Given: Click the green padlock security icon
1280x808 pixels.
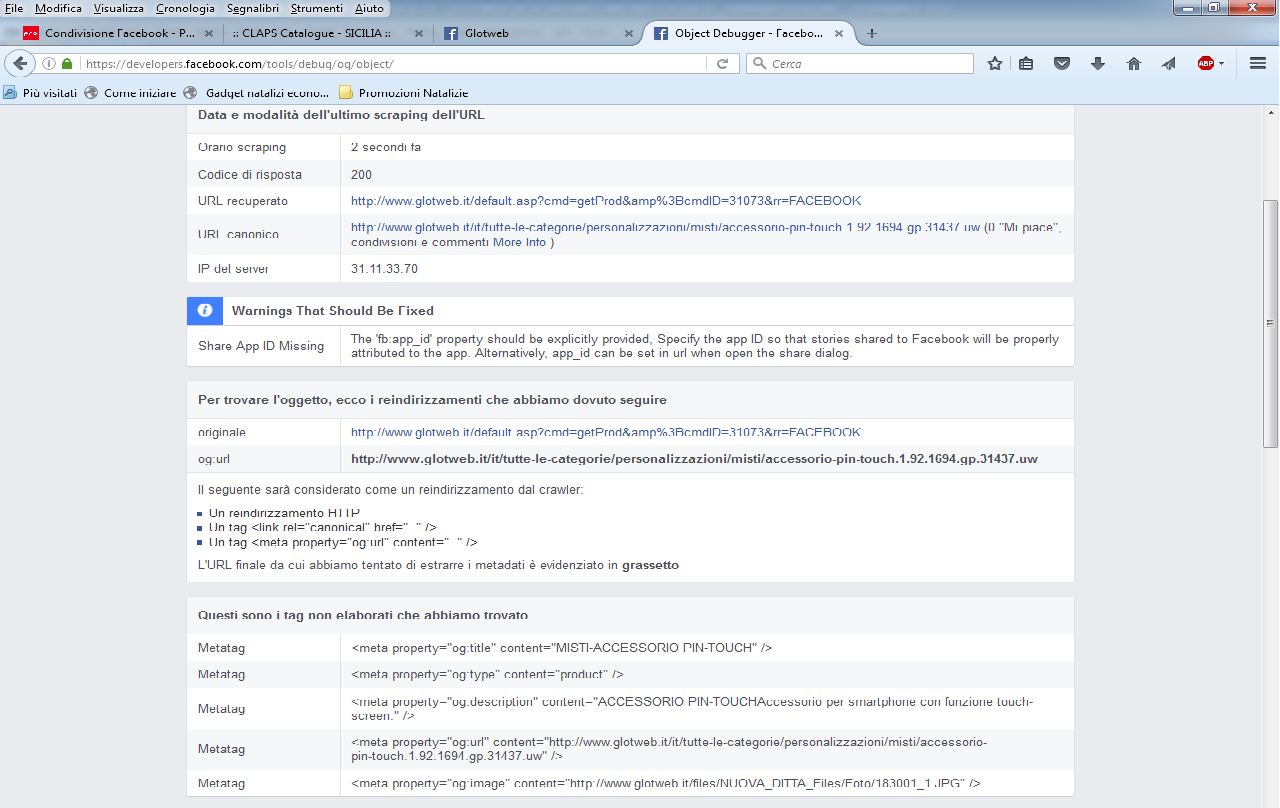Looking at the screenshot, I should tap(67, 64).
